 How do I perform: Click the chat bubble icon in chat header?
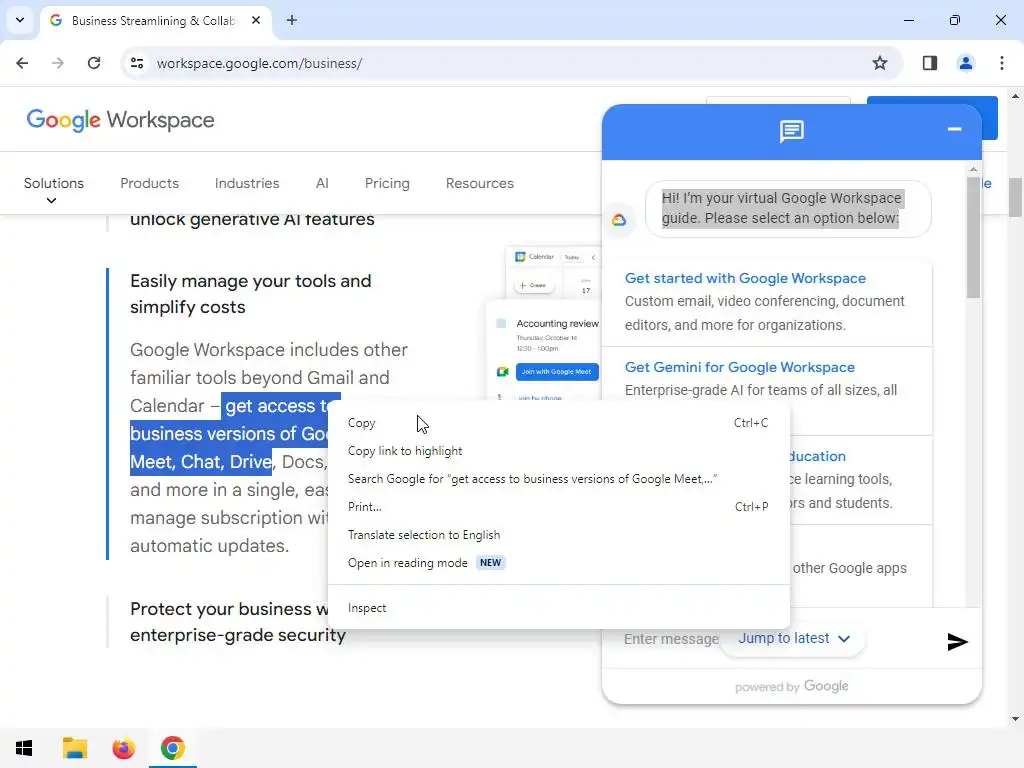pos(792,131)
